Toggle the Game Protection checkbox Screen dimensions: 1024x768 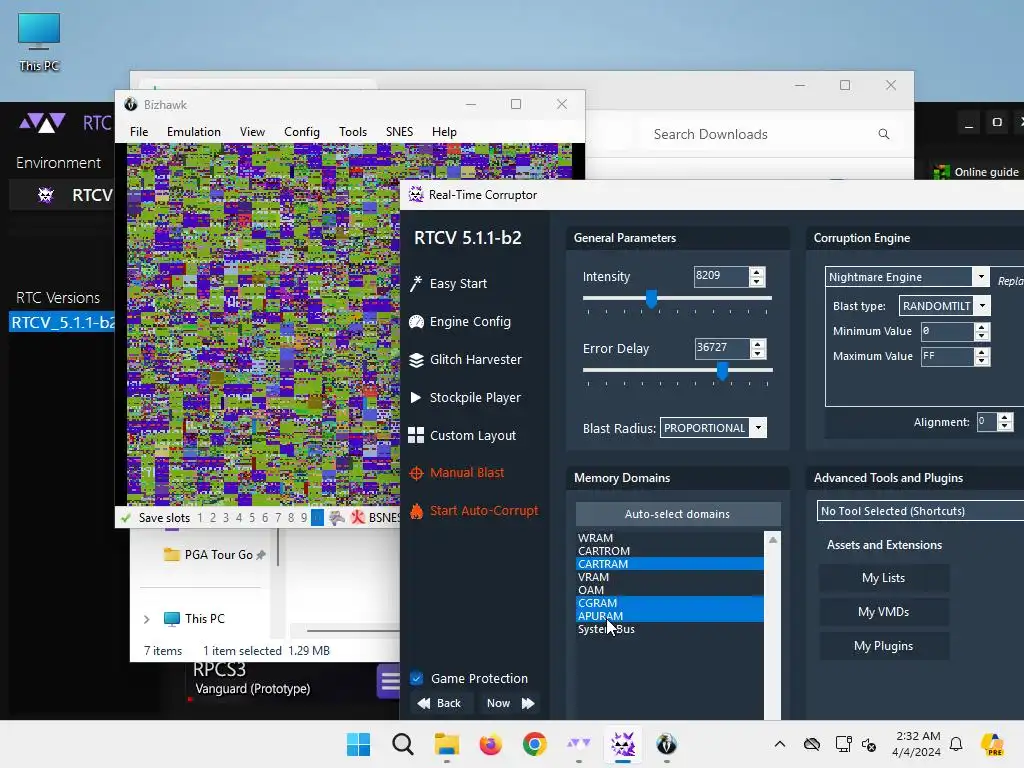point(416,679)
